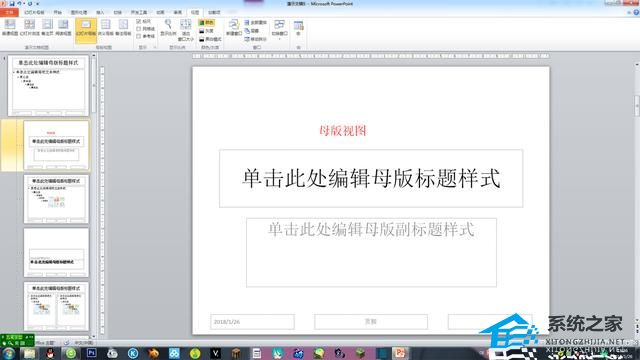Image resolution: width=640 pixels, height=360 pixels.
Task: Open the Customize Quick Access Toolbar dropdown arrow
Action: 37,4
